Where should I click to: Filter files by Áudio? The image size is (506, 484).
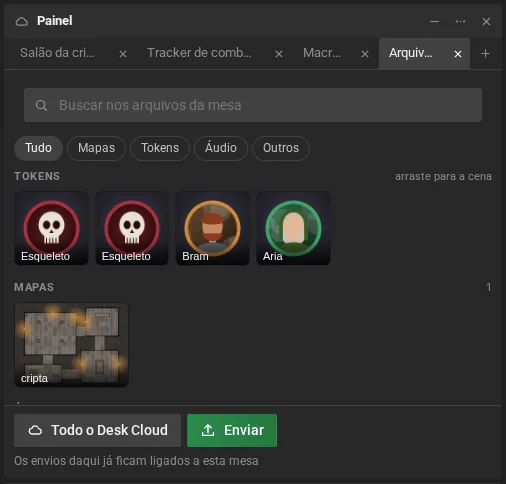pos(221,148)
